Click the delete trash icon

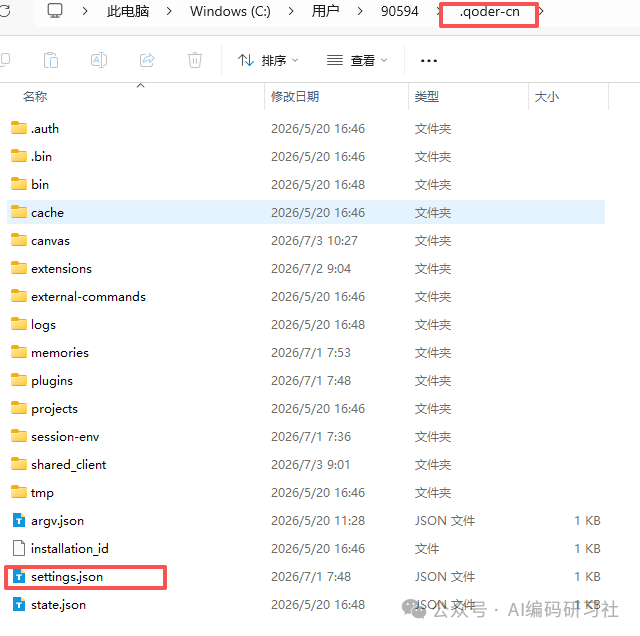pos(195,60)
